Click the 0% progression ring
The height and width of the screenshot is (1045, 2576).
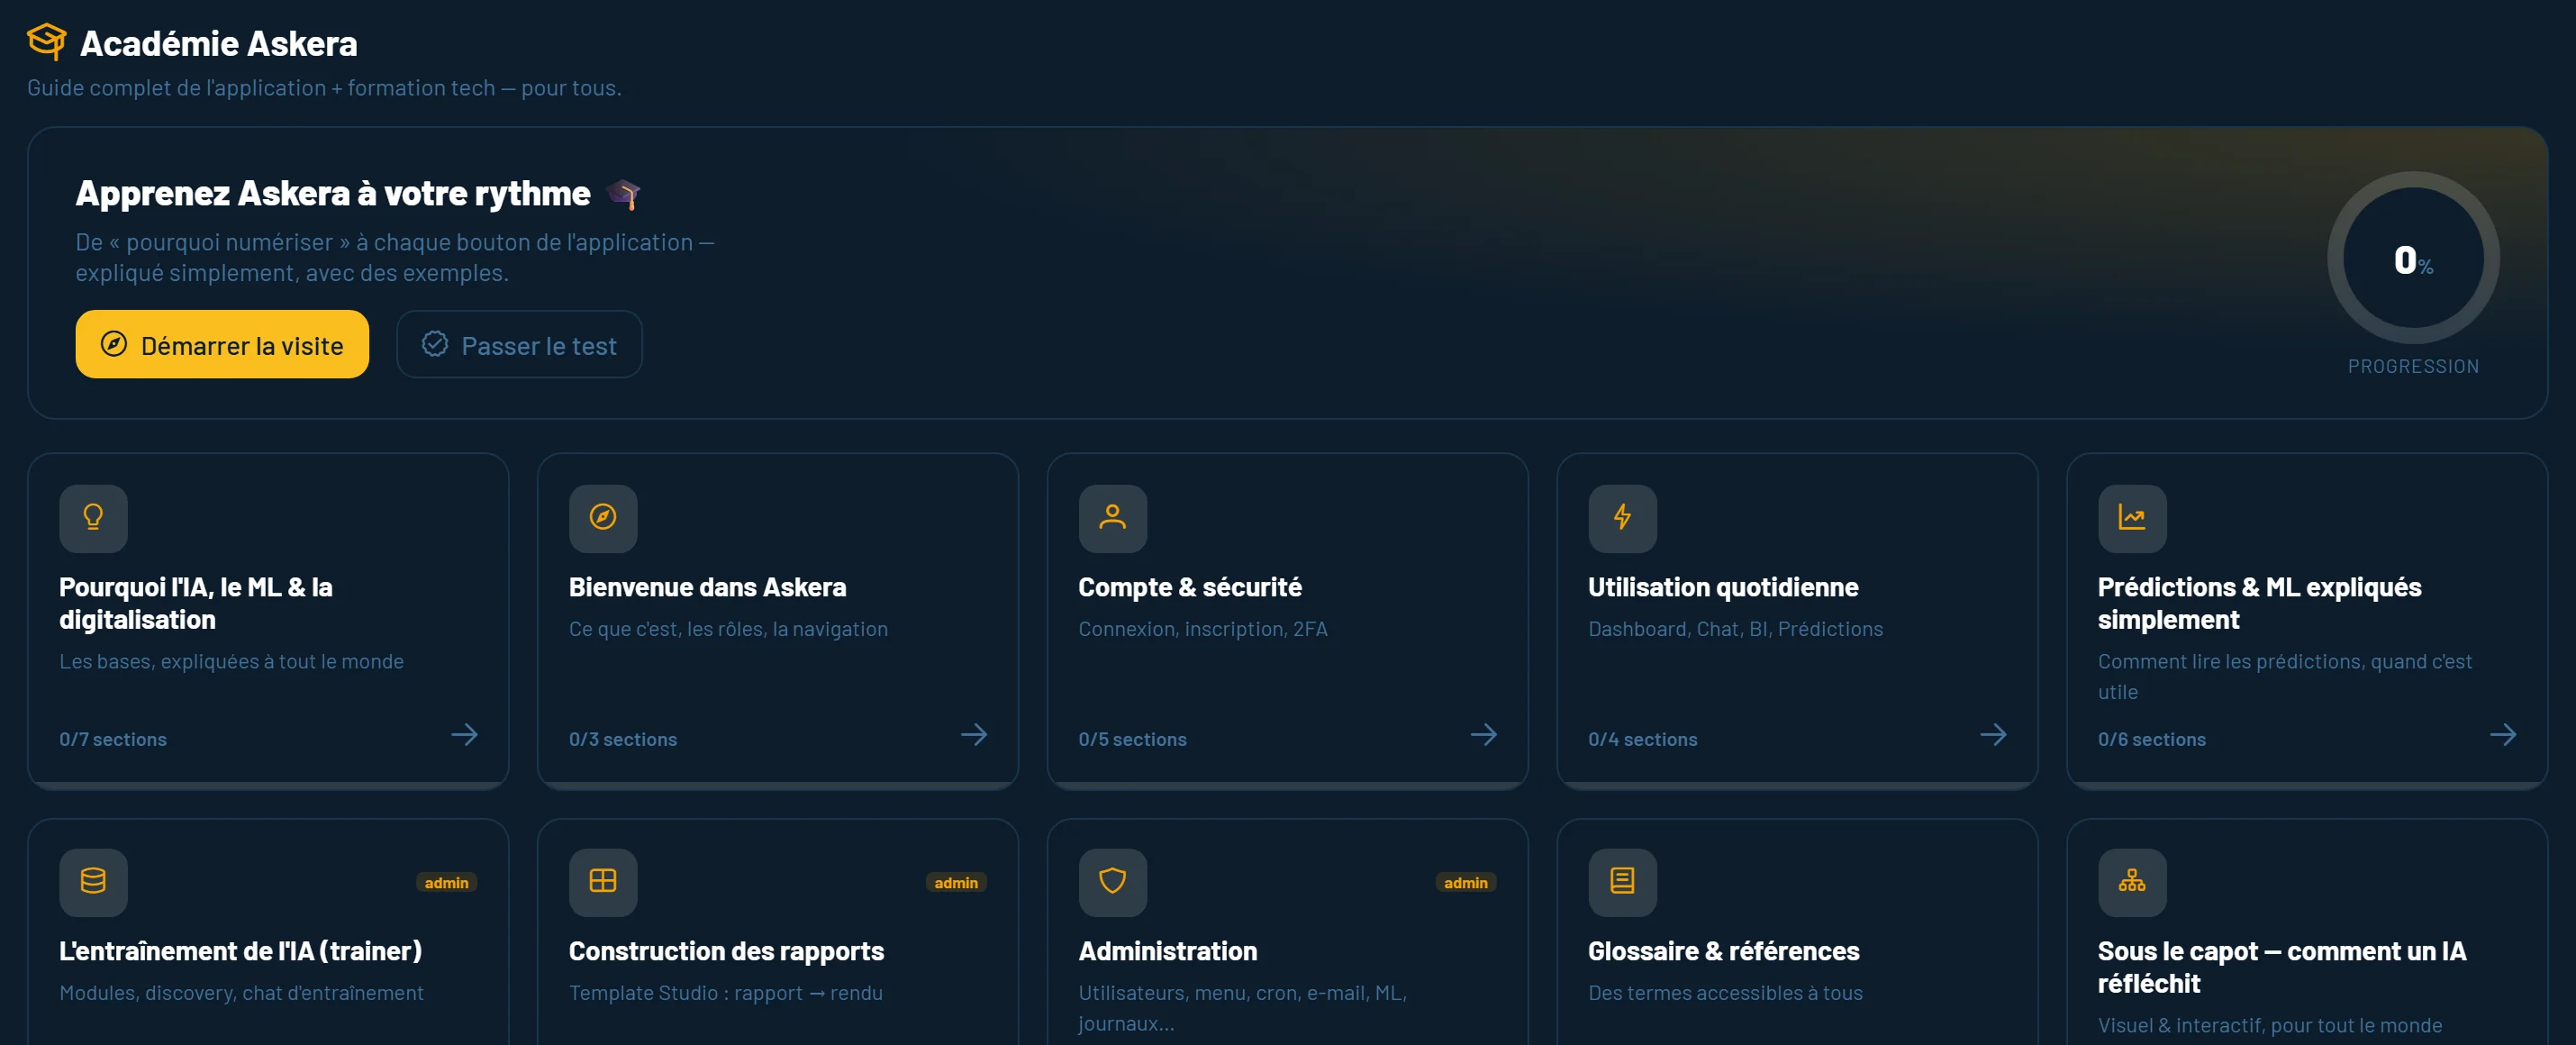tap(2413, 258)
